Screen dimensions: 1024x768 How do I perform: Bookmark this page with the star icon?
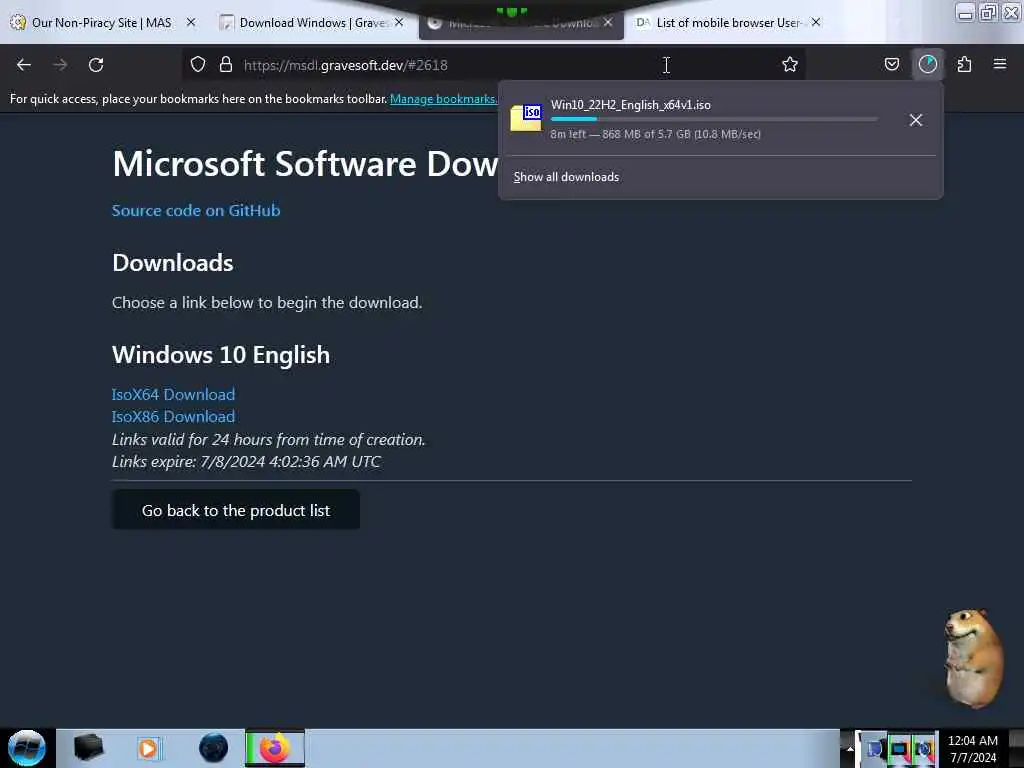click(x=790, y=65)
